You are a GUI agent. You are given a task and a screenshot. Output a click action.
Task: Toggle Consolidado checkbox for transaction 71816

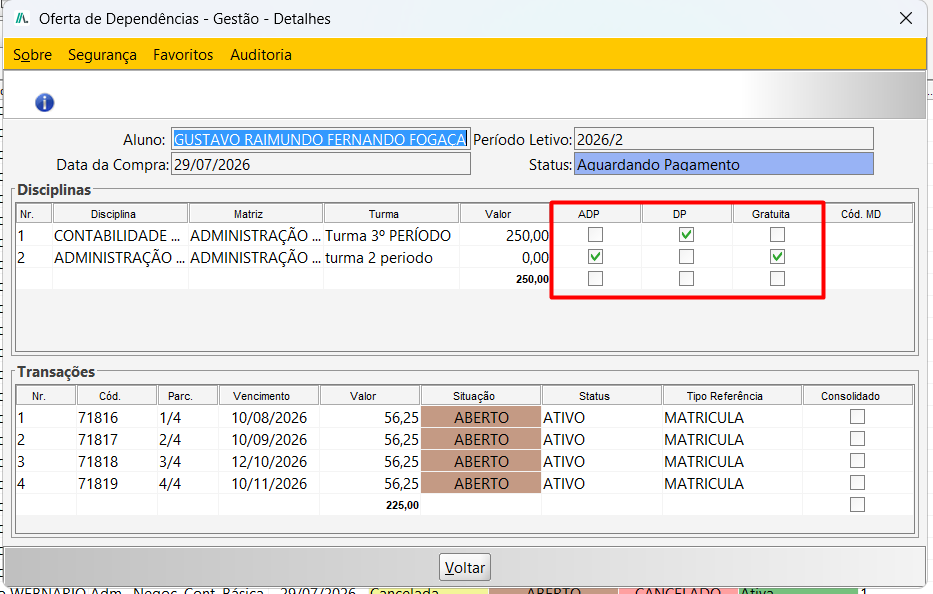click(857, 417)
